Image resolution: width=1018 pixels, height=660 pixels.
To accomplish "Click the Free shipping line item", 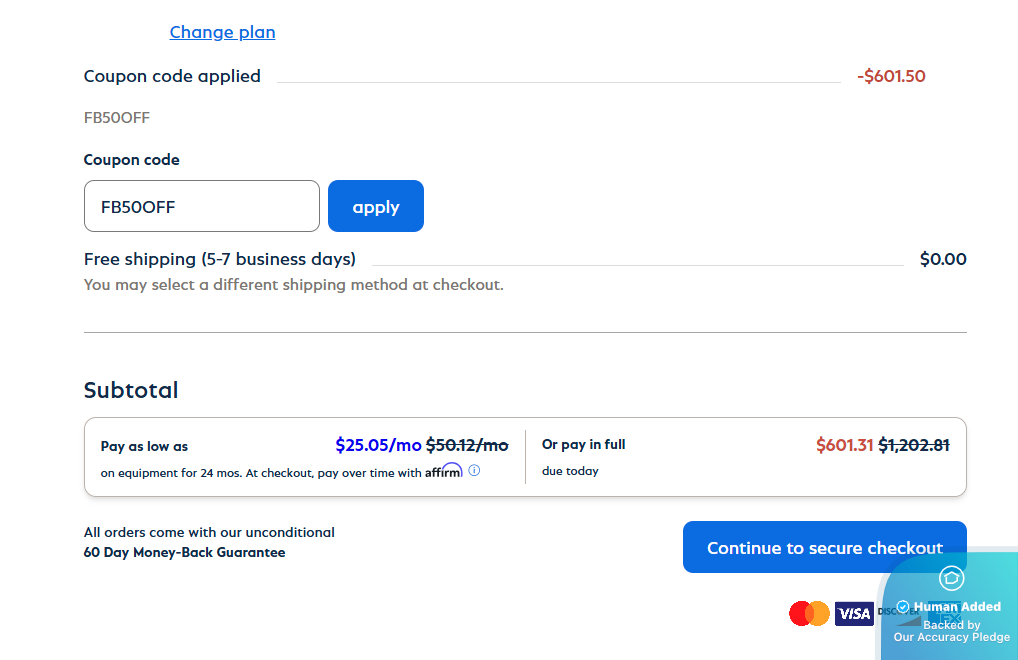I will [220, 259].
